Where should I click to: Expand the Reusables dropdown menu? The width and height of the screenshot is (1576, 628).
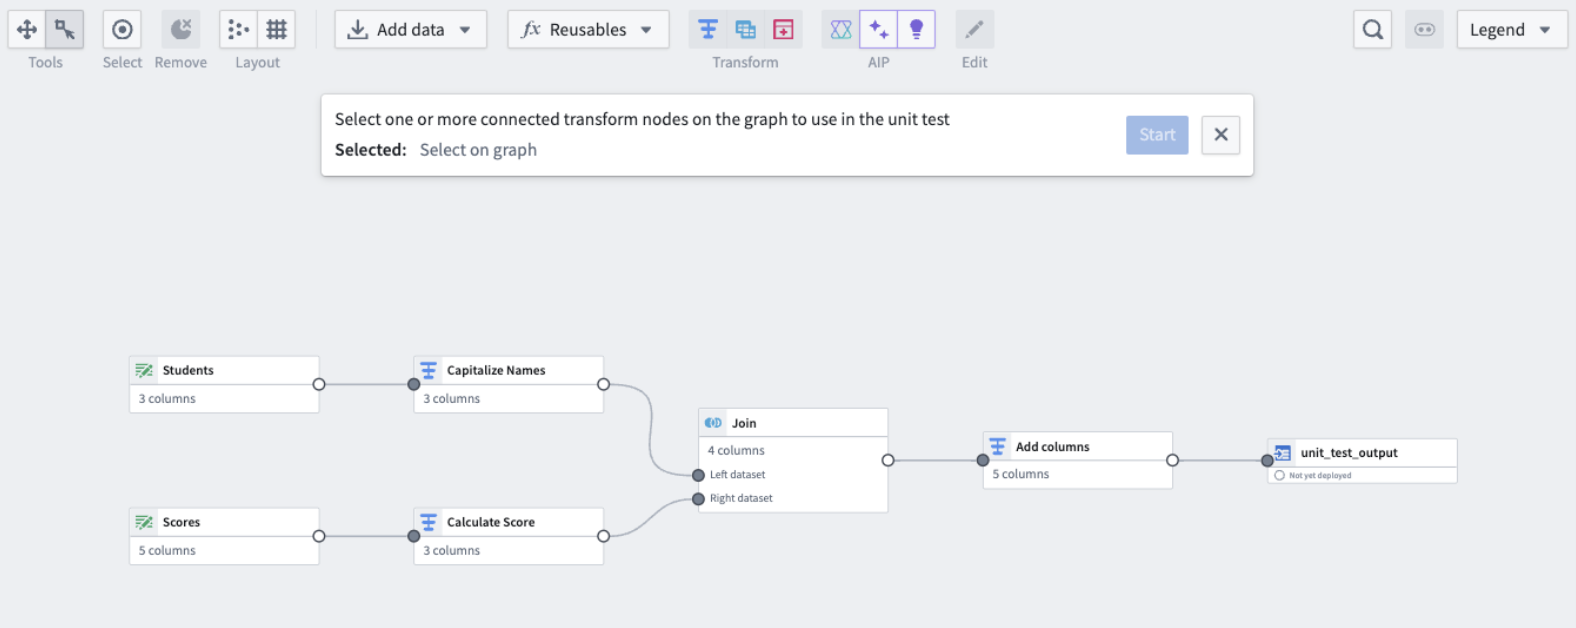(588, 30)
